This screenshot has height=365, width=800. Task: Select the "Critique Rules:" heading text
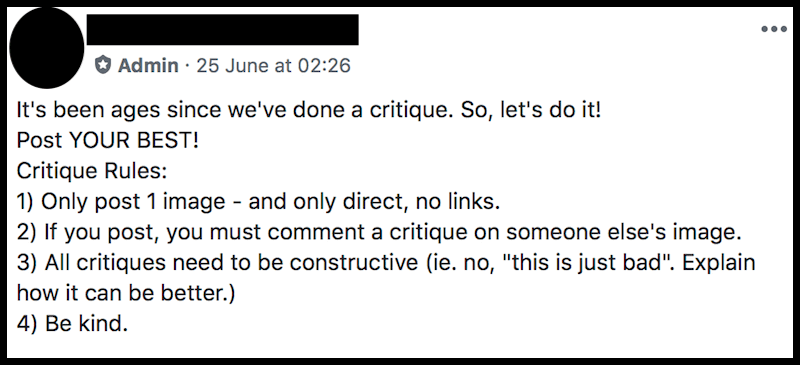92,172
